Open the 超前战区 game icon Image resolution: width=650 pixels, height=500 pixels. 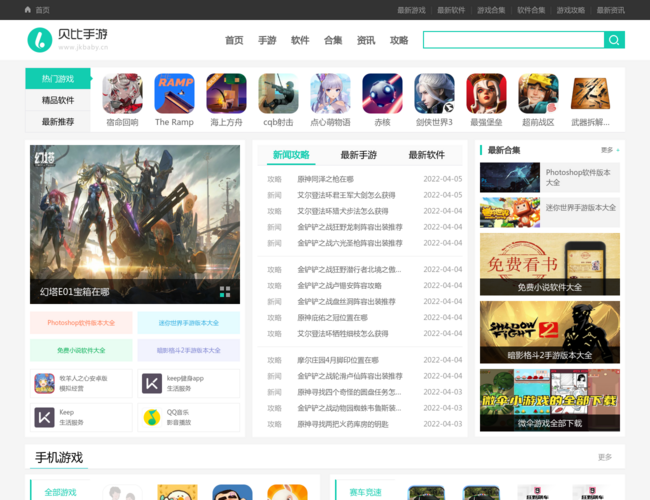[538, 93]
